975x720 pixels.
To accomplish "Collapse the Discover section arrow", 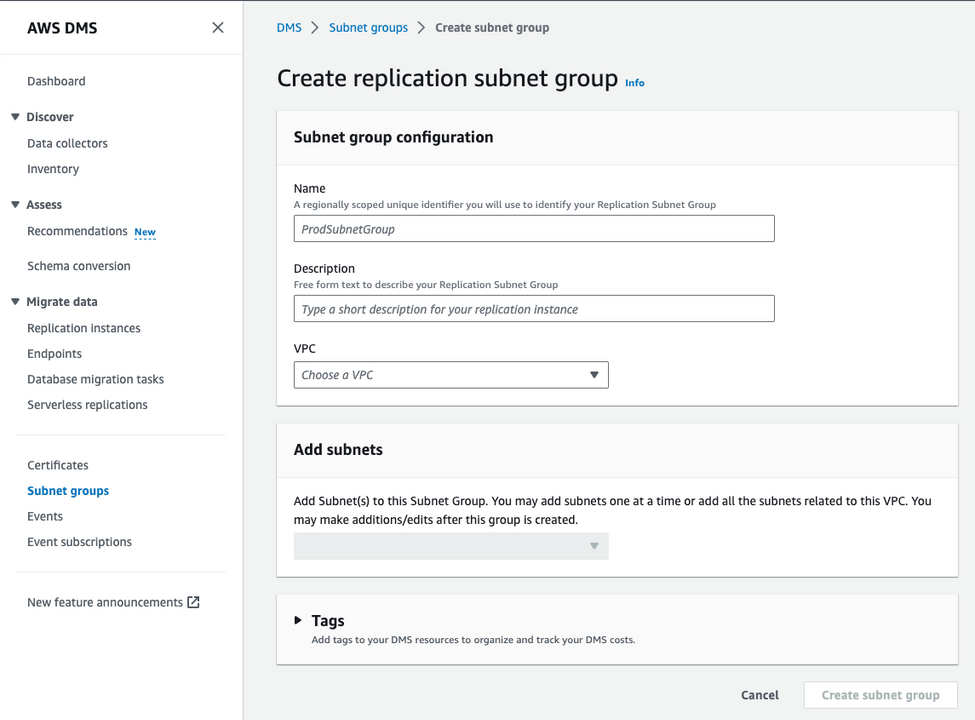I will [15, 117].
